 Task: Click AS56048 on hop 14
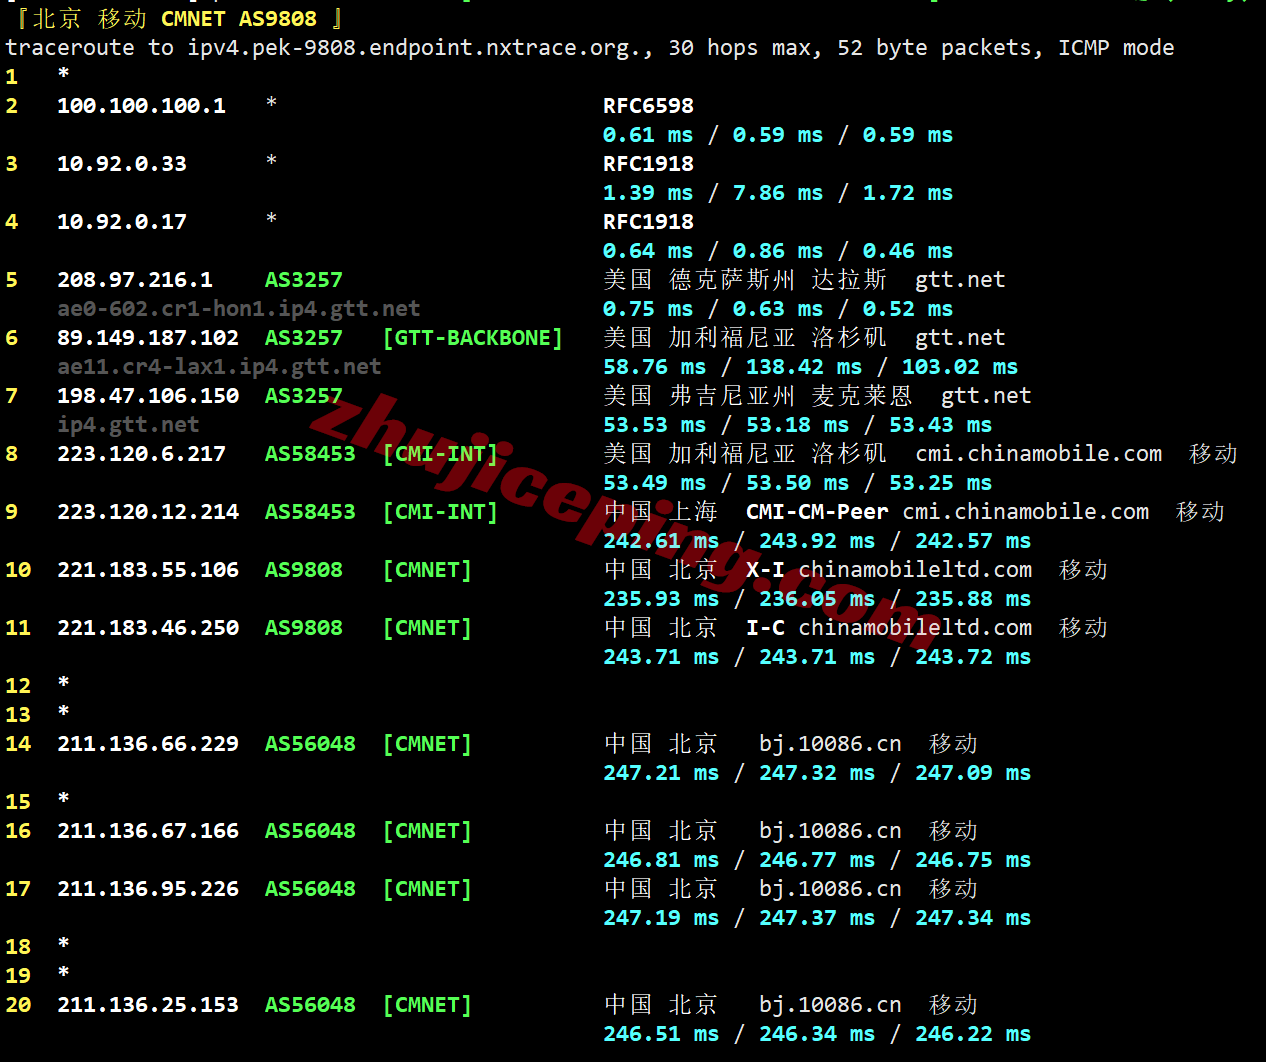[x=310, y=744]
